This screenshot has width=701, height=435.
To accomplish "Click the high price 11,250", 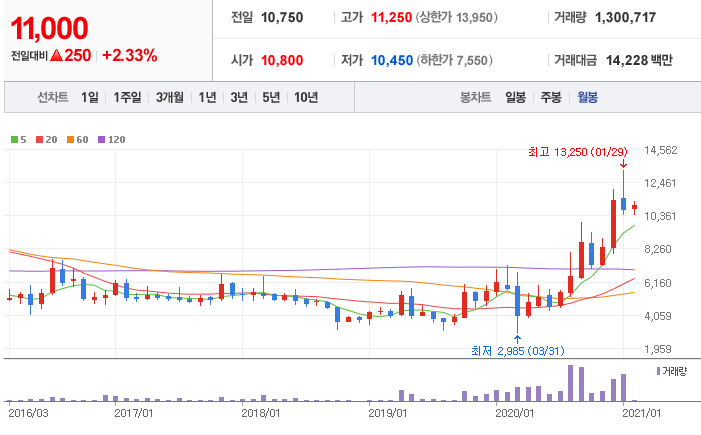I will click(392, 17).
